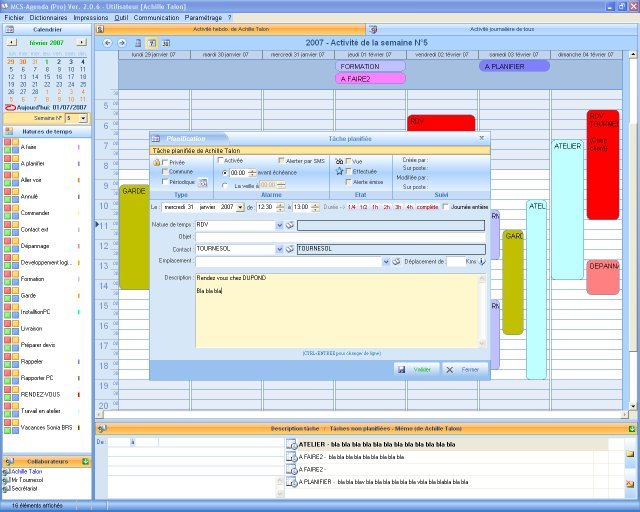Click the padlock icon next to Privée
This screenshot has width=640, height=512.
[x=156, y=163]
